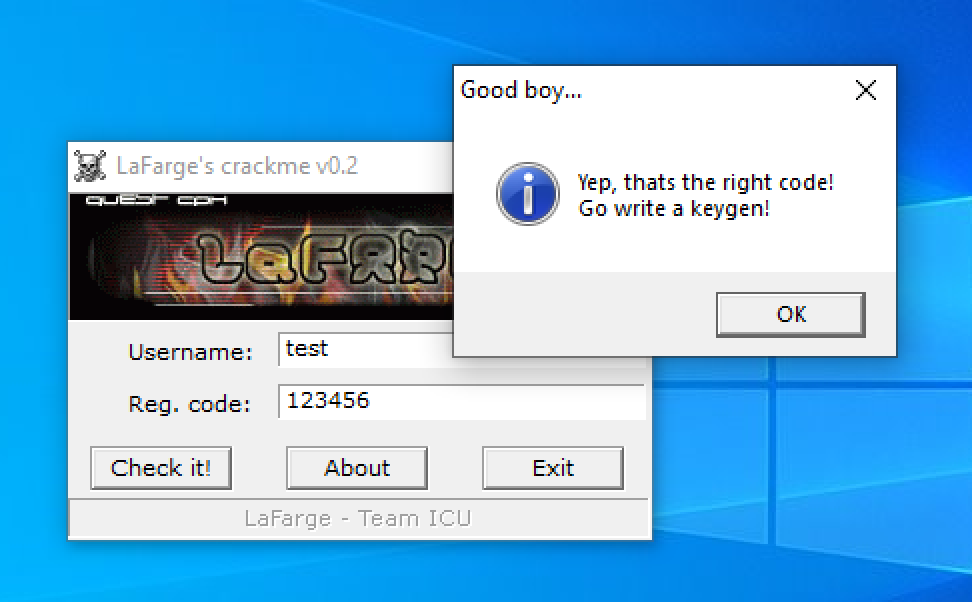Click the Check it! button
Image resolution: width=972 pixels, height=602 pixels.
click(x=161, y=468)
